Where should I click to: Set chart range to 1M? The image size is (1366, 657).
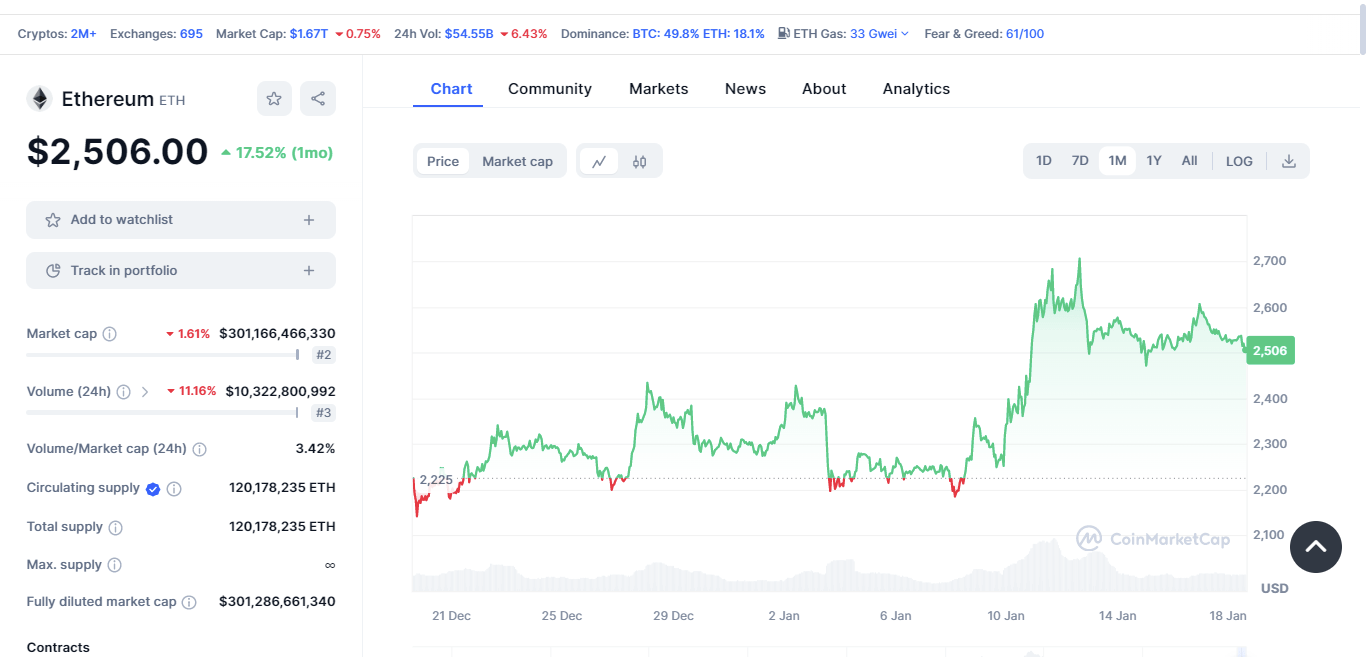click(x=1117, y=161)
